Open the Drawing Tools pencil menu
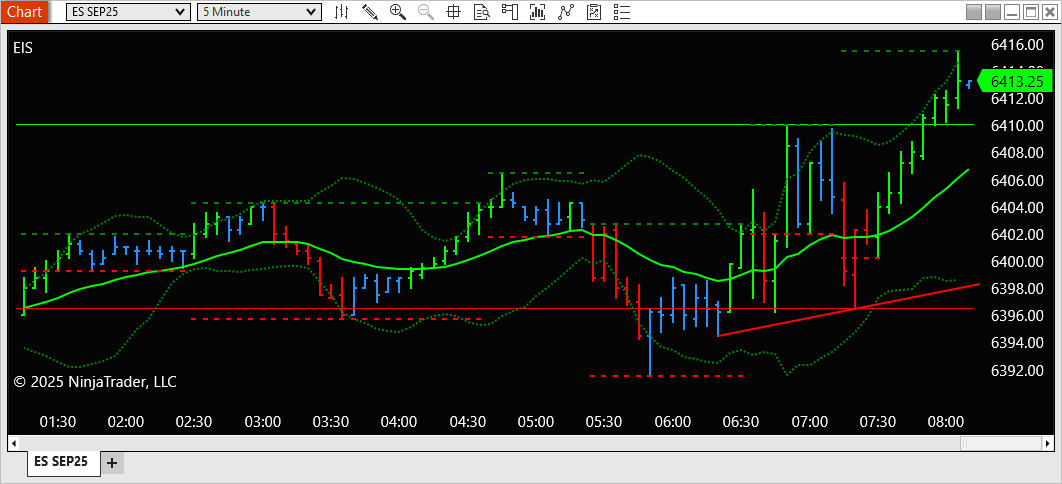The image size is (1062, 484). pos(370,12)
